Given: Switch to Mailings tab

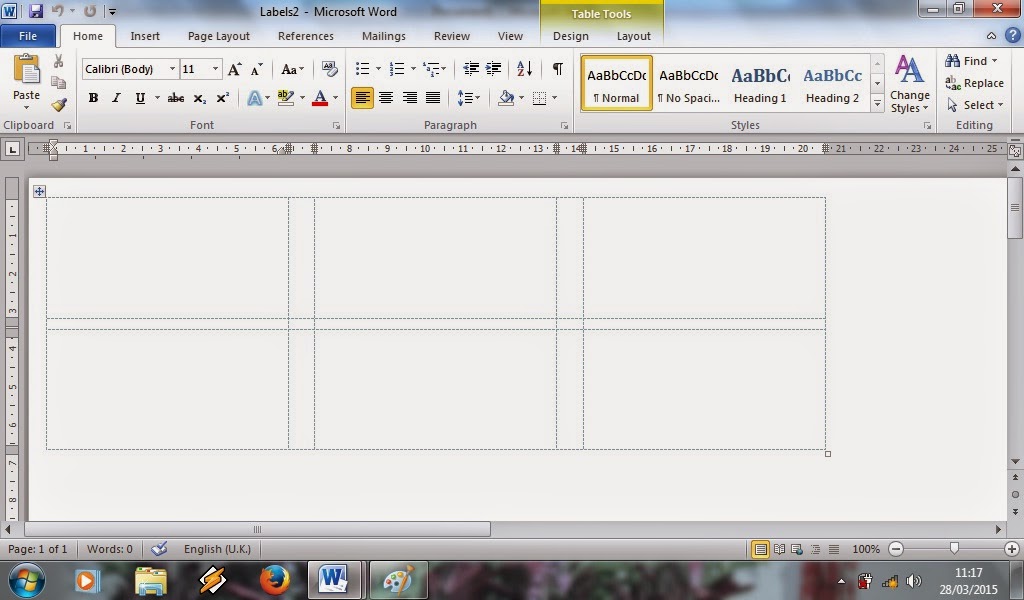Looking at the screenshot, I should coord(384,36).
